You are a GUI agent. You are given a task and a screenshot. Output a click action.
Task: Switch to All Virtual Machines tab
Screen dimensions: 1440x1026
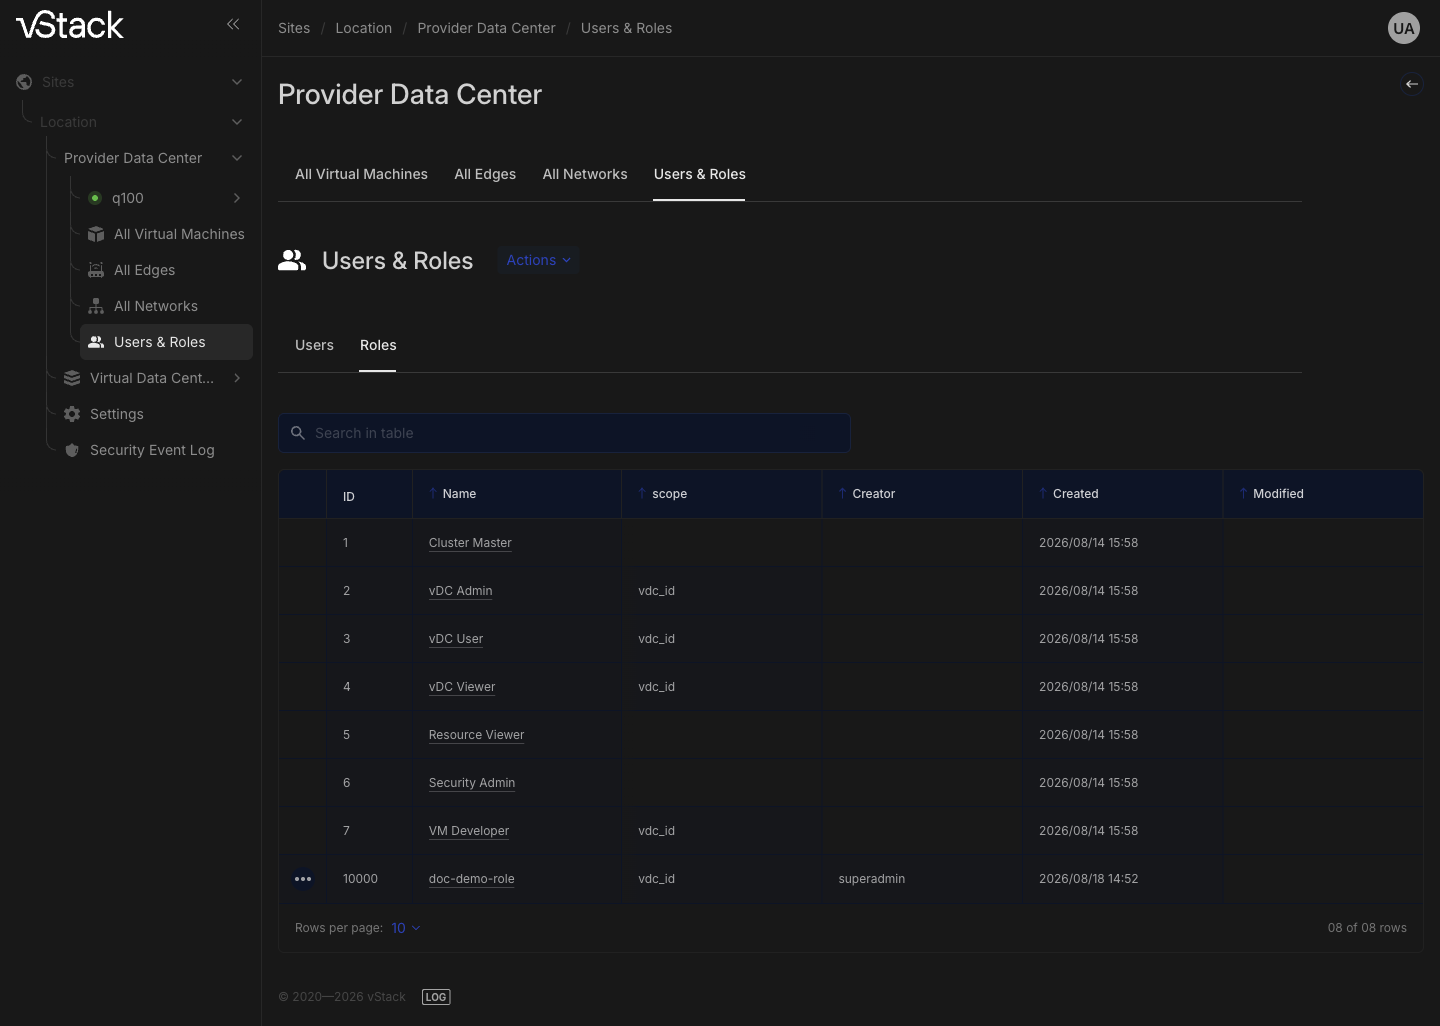point(361,174)
